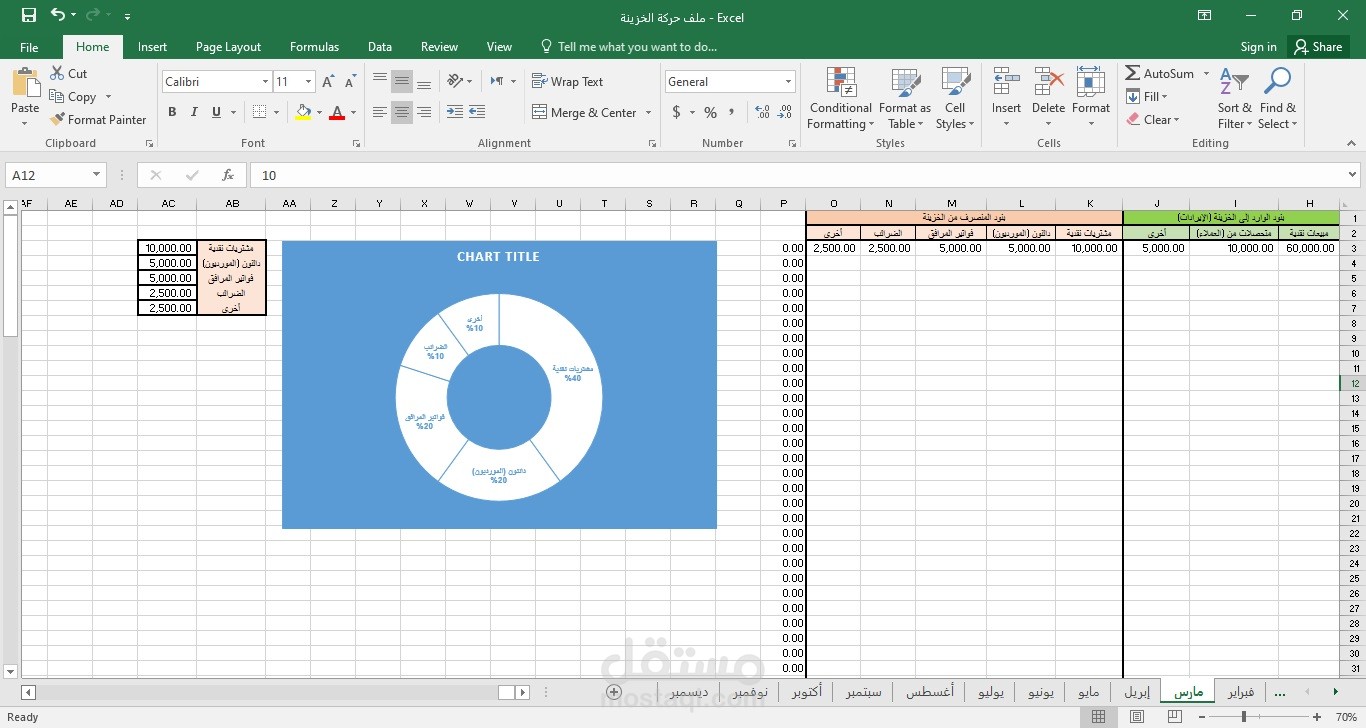1366x728 pixels.
Task: Click the Sign in link
Action: 1258,46
